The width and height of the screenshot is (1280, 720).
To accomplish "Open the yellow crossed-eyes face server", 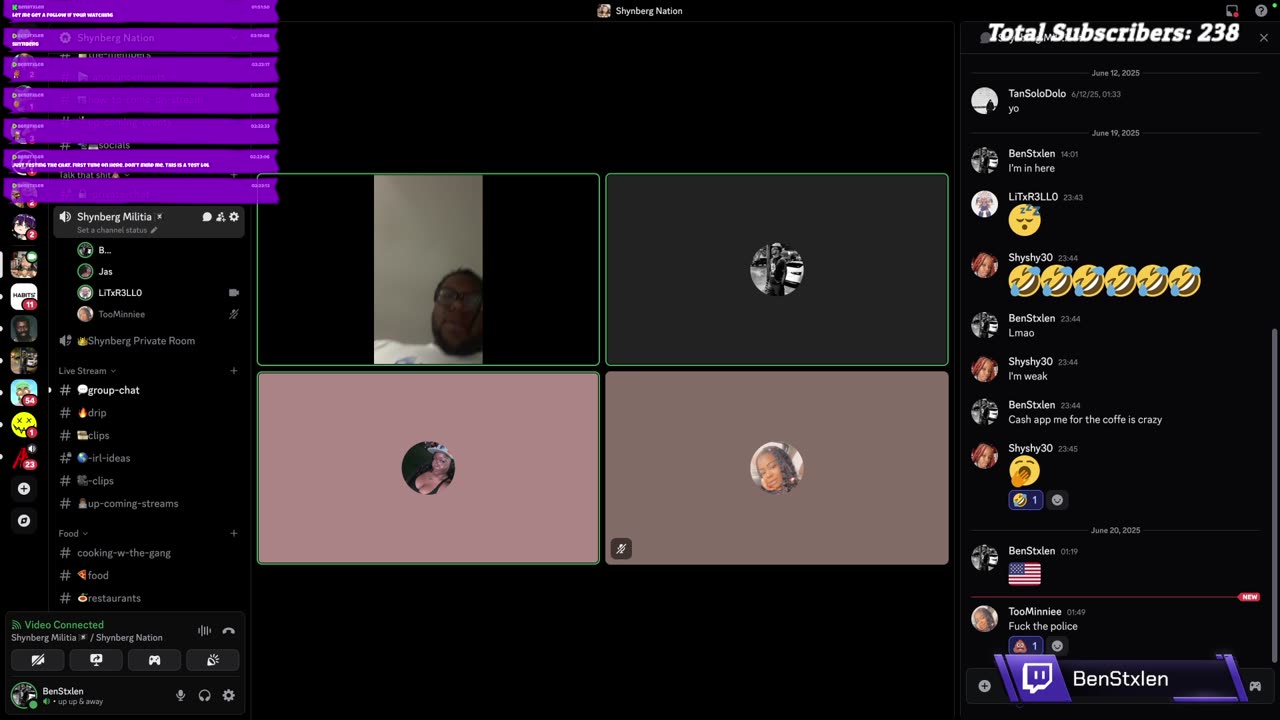I will point(24,424).
